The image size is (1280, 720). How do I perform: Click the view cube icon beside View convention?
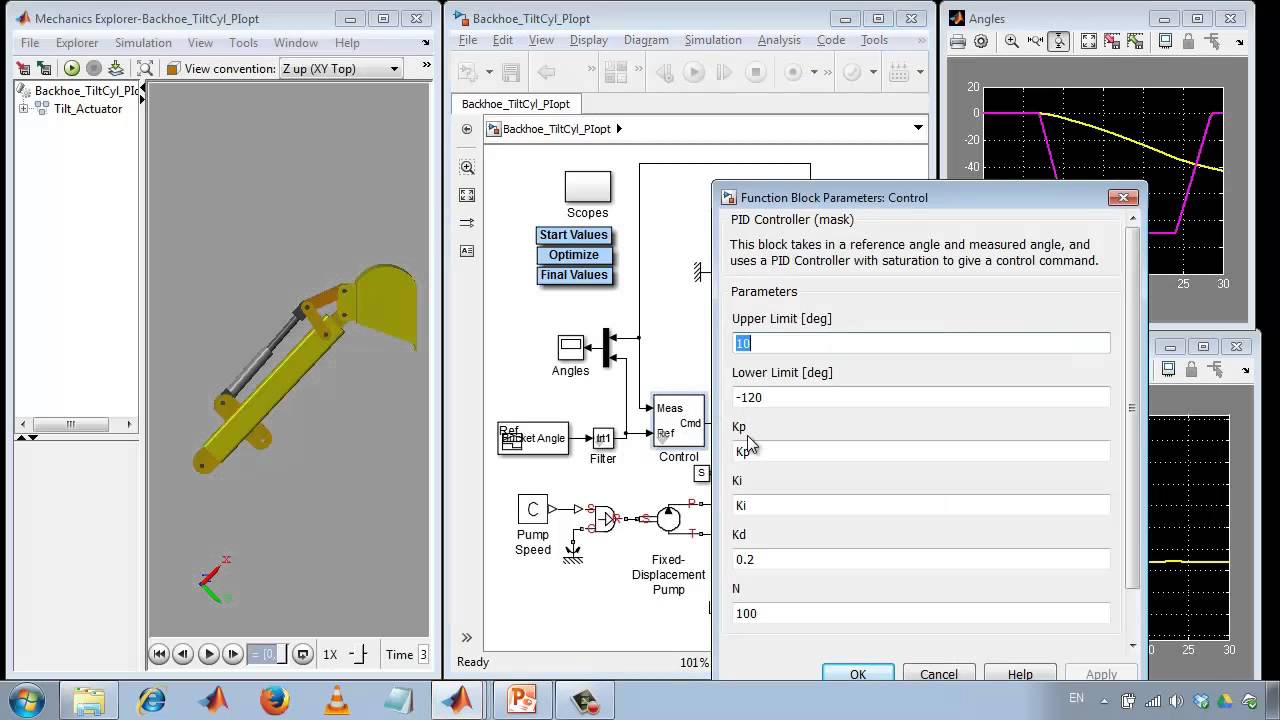click(173, 68)
